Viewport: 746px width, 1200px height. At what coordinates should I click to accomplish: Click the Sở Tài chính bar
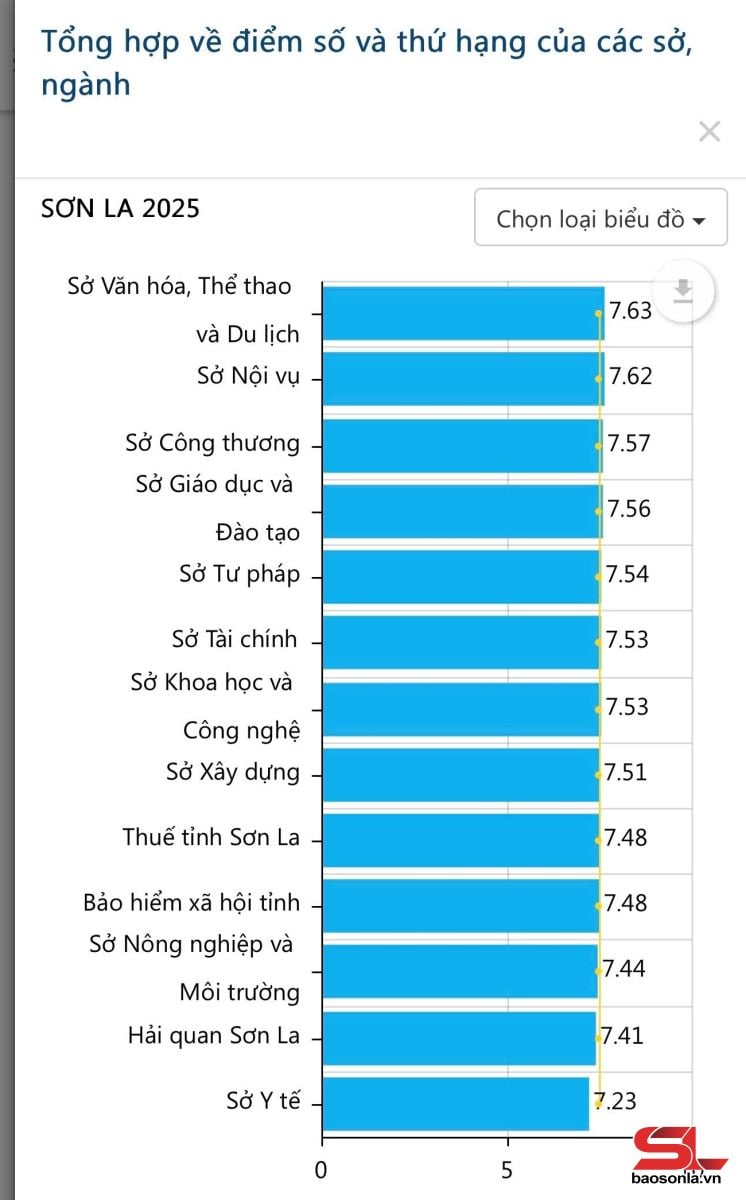click(x=461, y=642)
